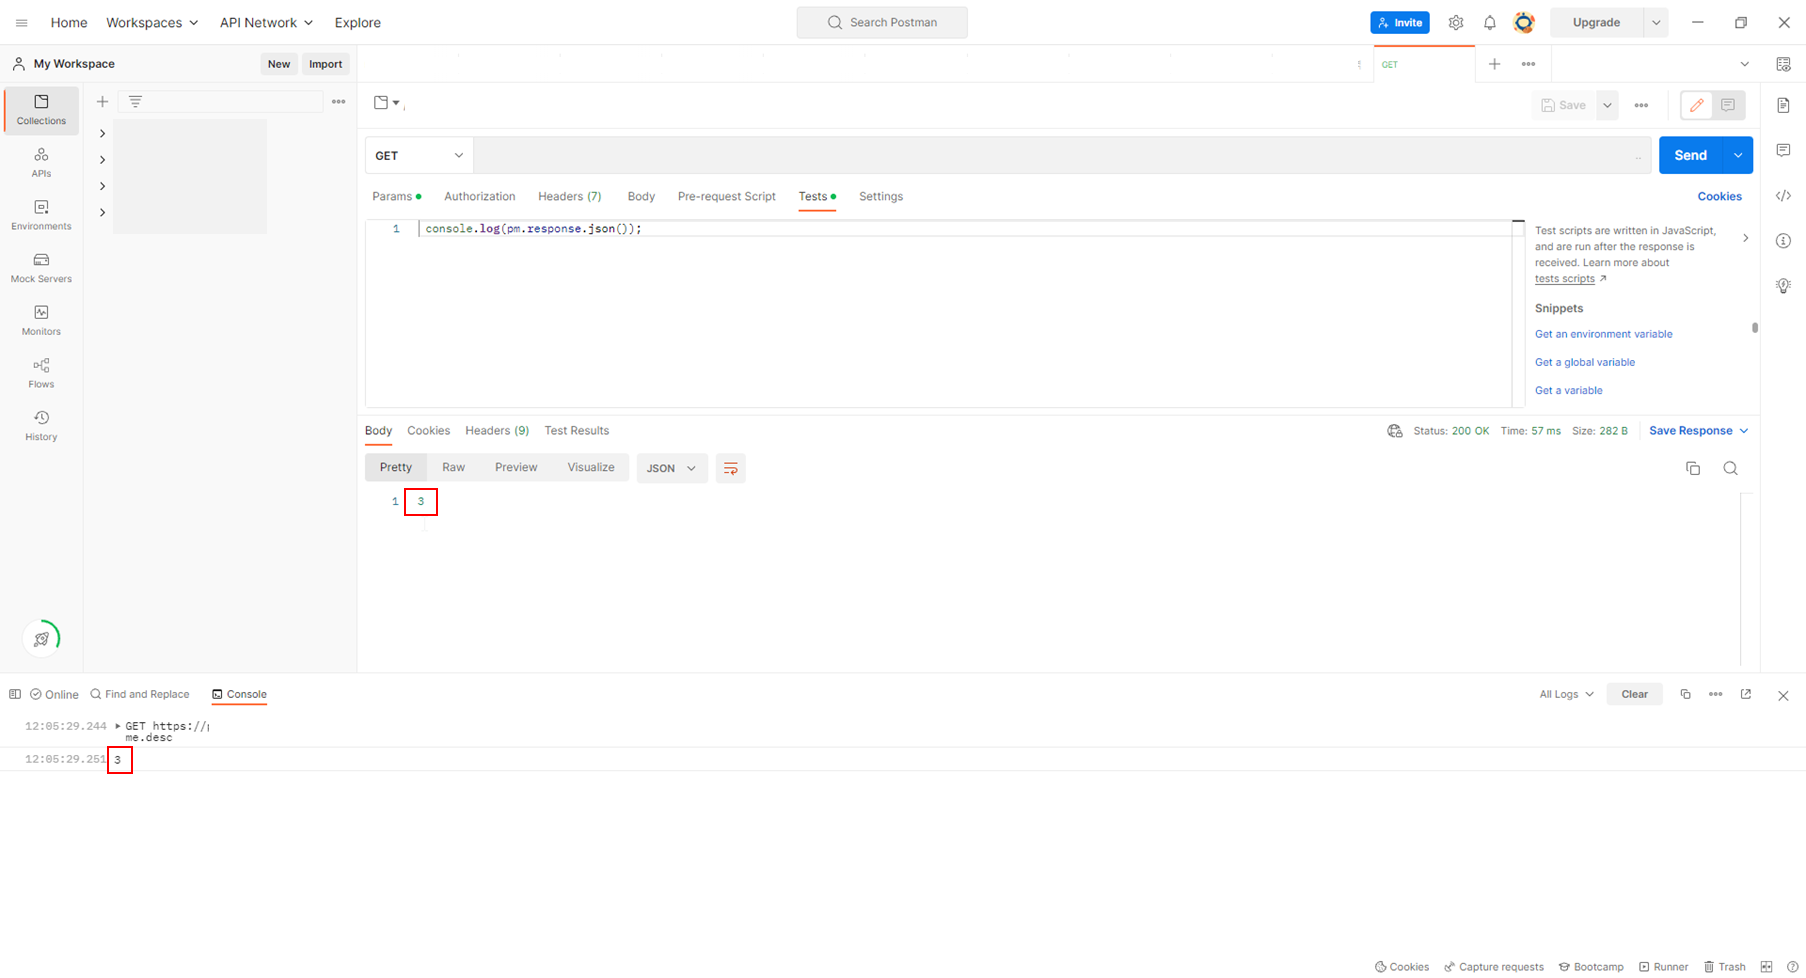This screenshot has height=978, width=1806.
Task: Click the Search Postman field
Action: (882, 22)
